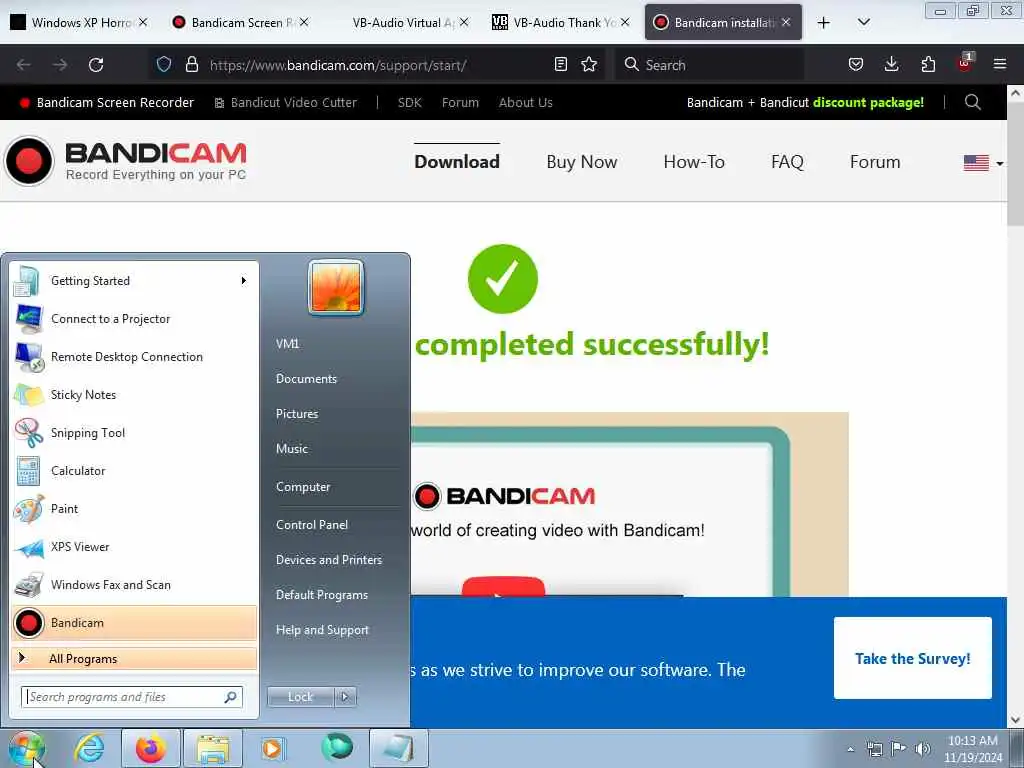Open the Download nav item
Screen dimensions: 1024x768
point(456,162)
